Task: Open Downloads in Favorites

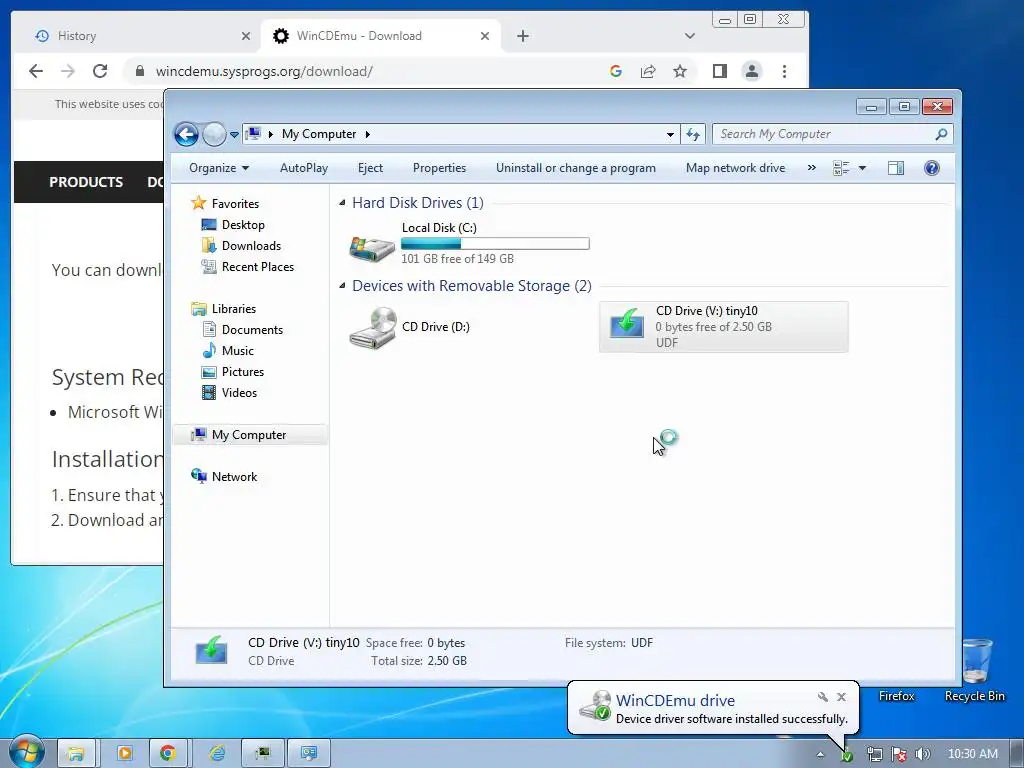Action: [x=251, y=246]
